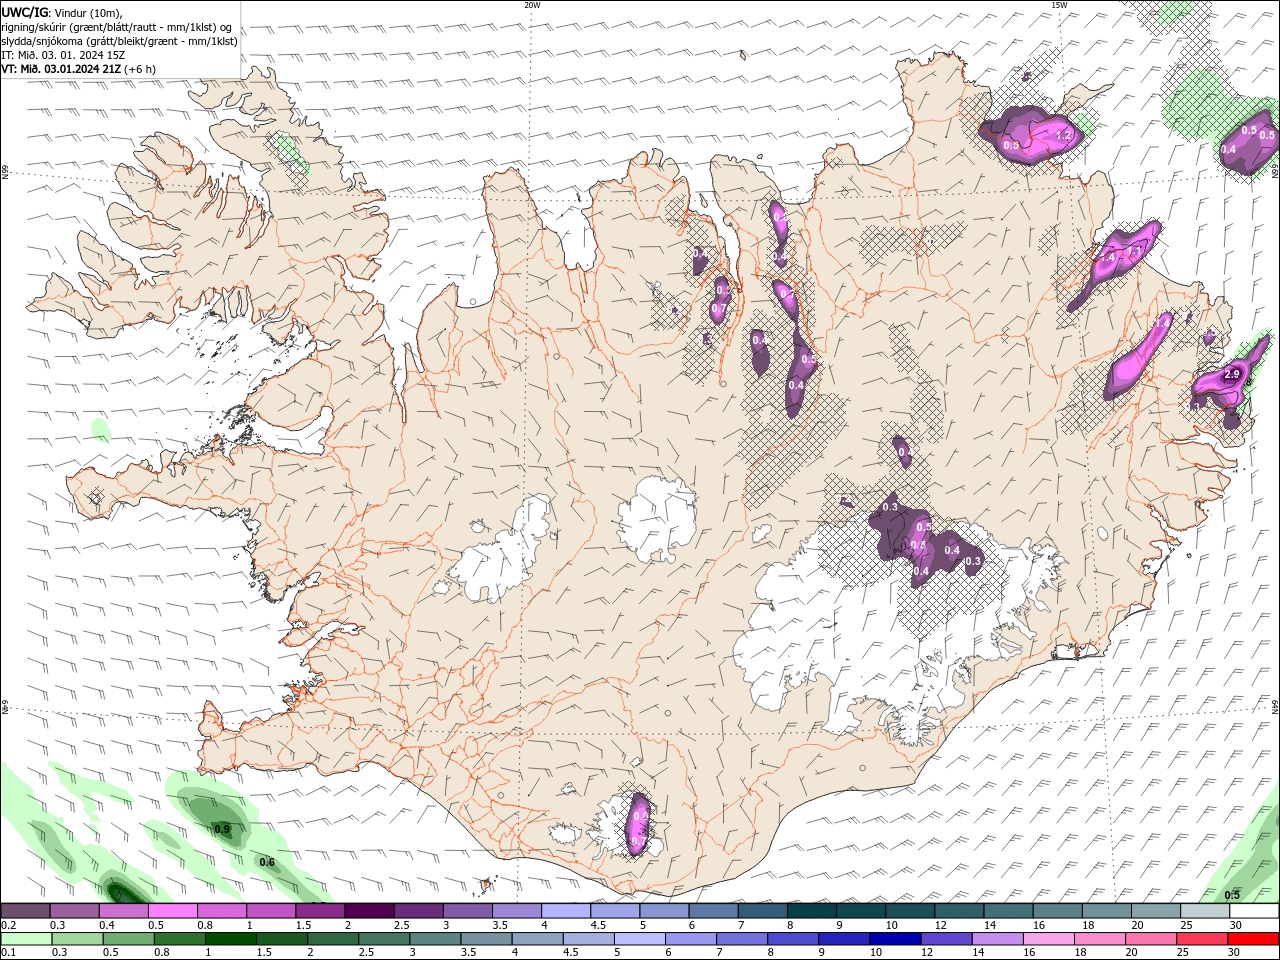Click the bright red swatch labeled 30 in the lower legend
The height and width of the screenshot is (960, 1280).
click(x=1253, y=939)
